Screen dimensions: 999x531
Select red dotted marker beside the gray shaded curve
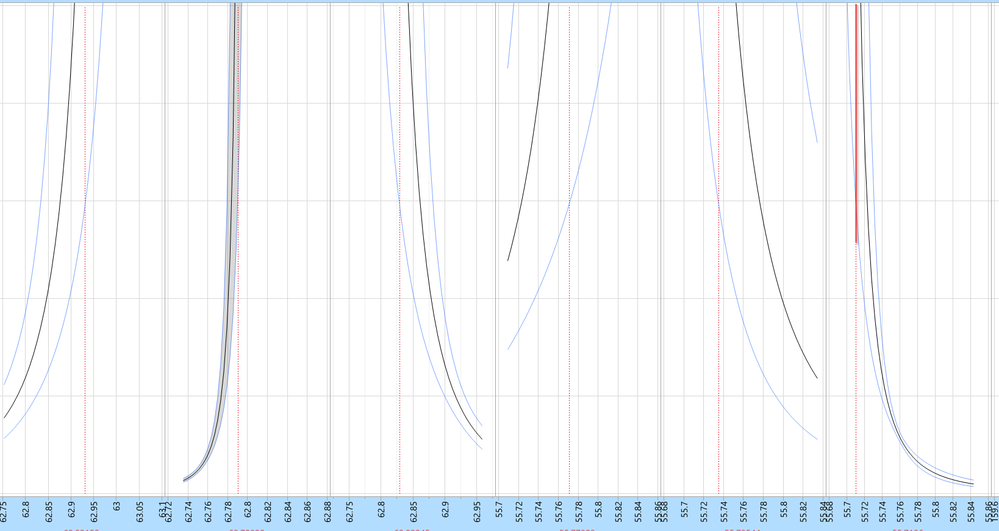tap(238, 251)
